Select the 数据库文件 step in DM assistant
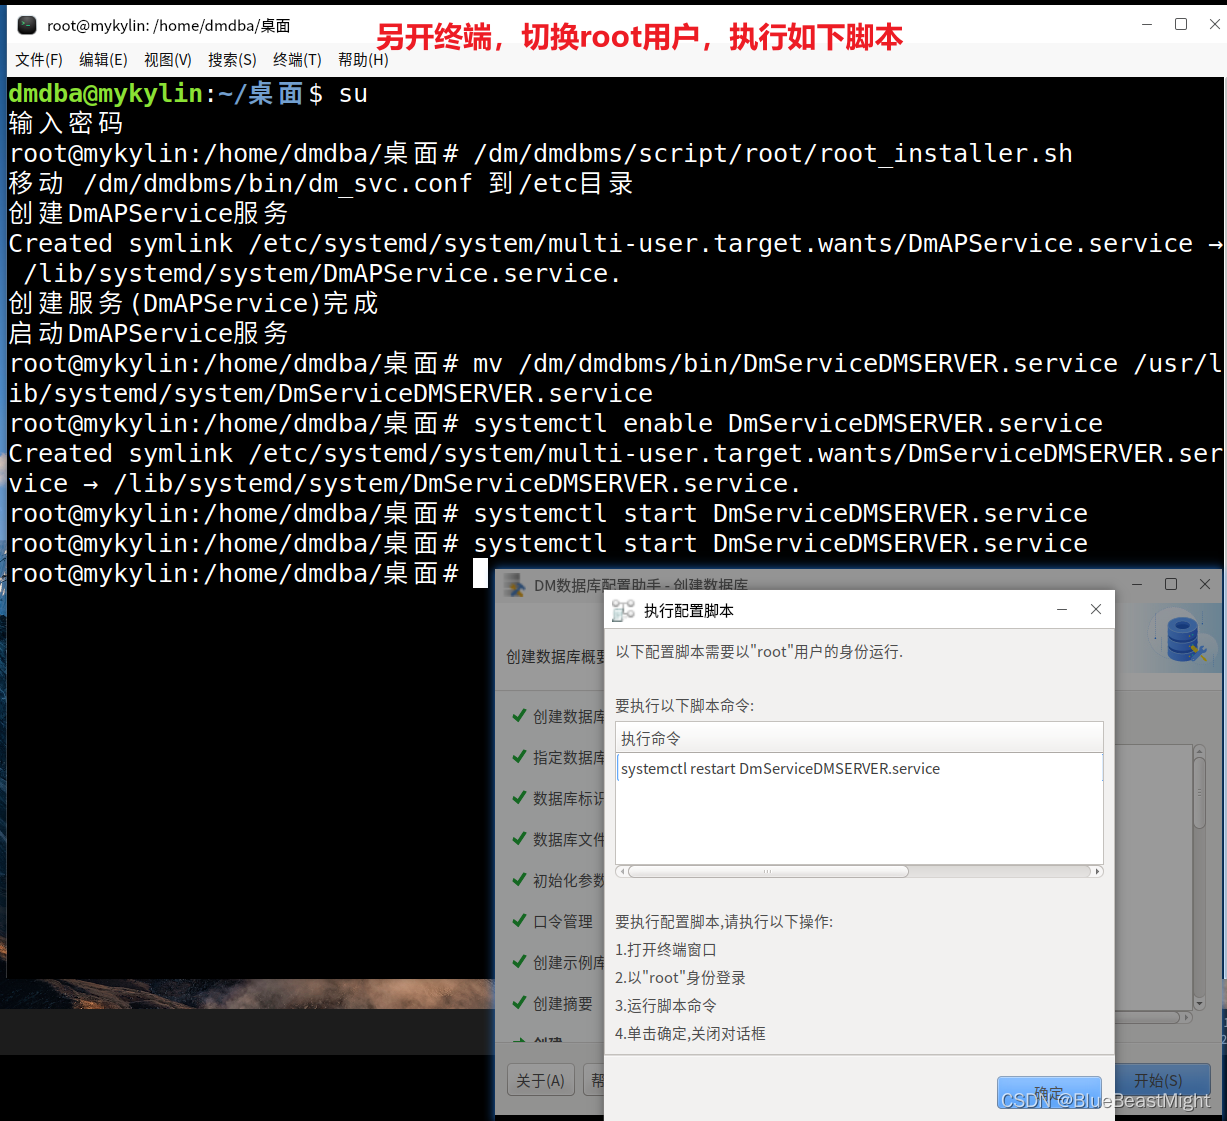This screenshot has height=1121, width=1227. 568,839
